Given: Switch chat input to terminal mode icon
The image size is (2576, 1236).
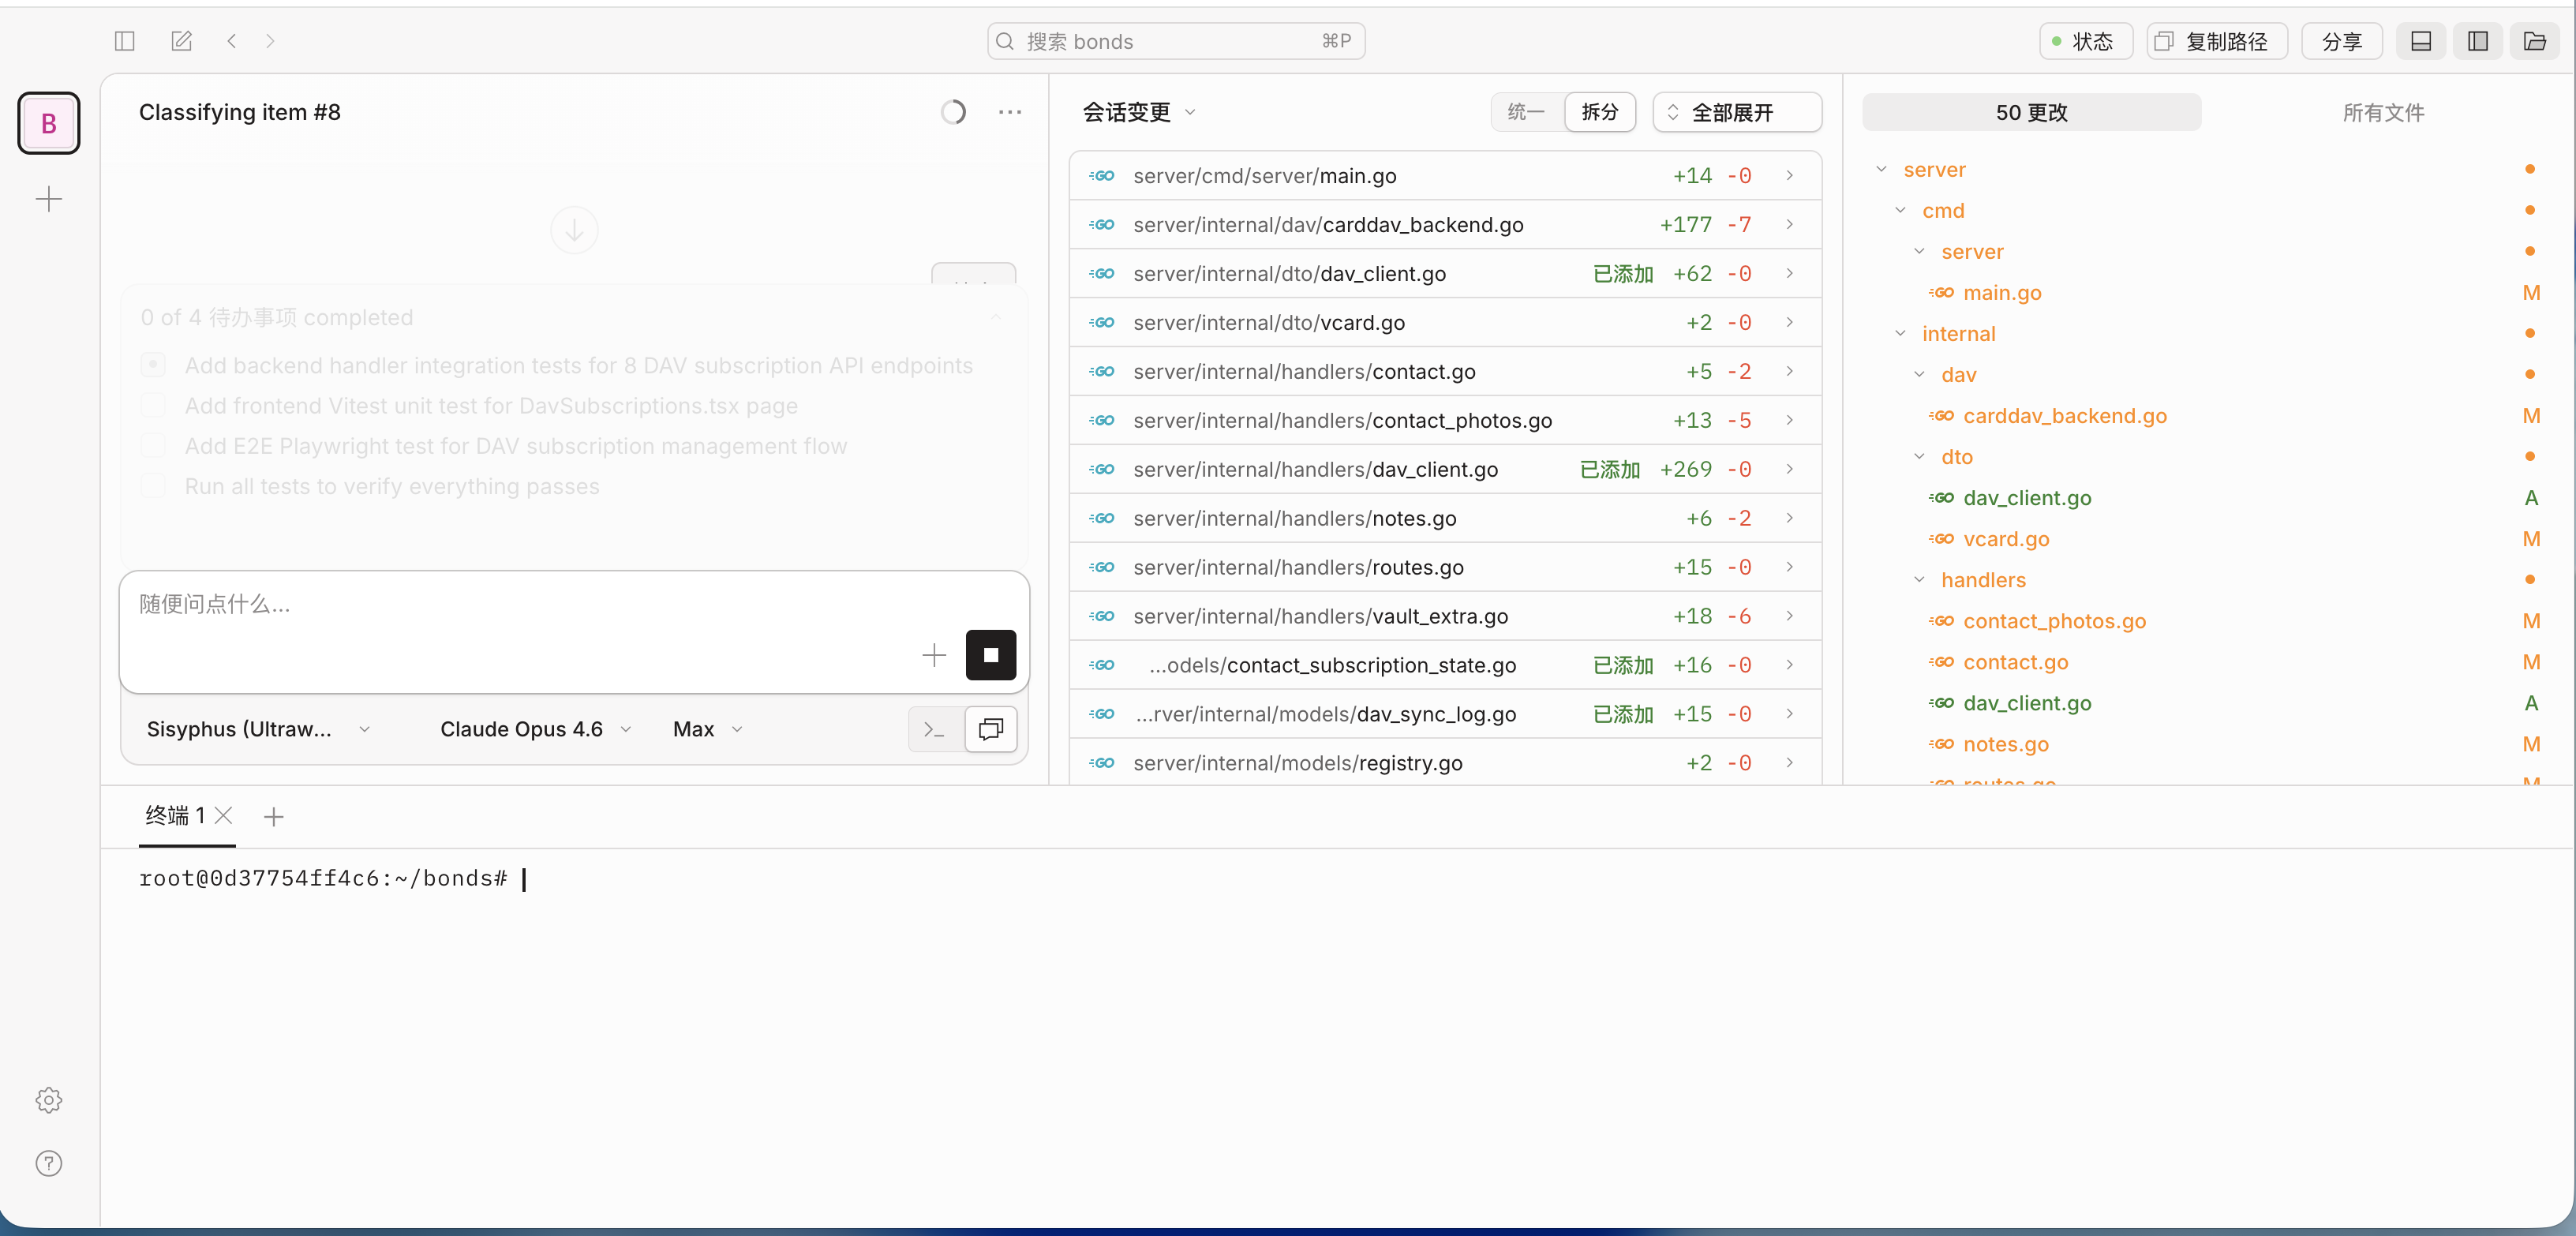Looking at the screenshot, I should (932, 730).
